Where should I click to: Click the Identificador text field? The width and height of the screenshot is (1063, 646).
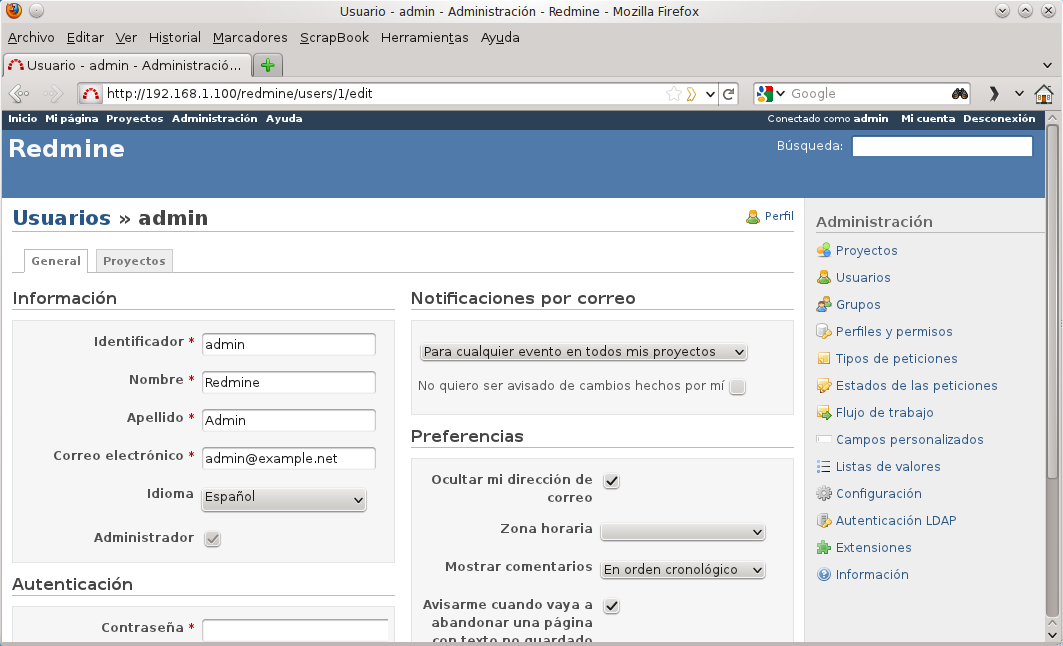(x=289, y=344)
